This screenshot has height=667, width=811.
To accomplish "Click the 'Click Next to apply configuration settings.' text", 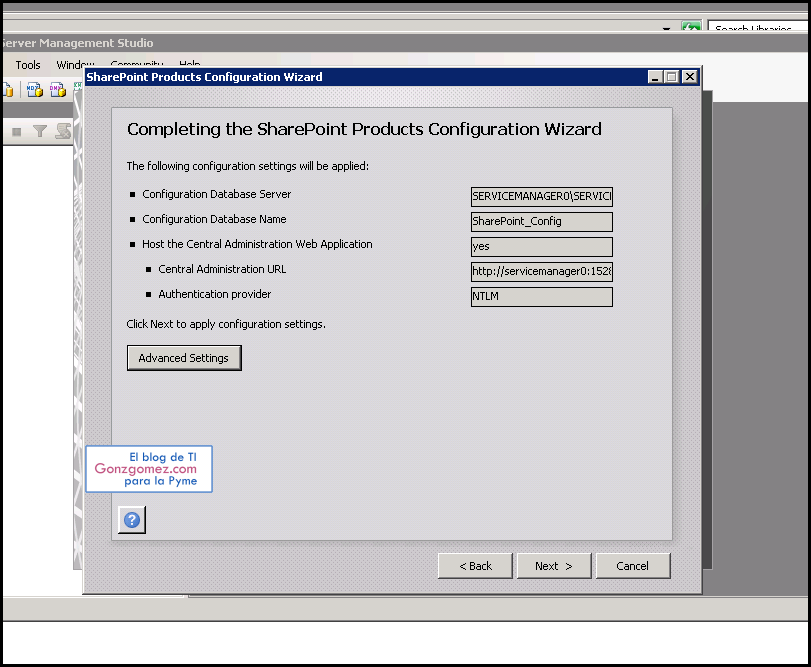I will [226, 324].
